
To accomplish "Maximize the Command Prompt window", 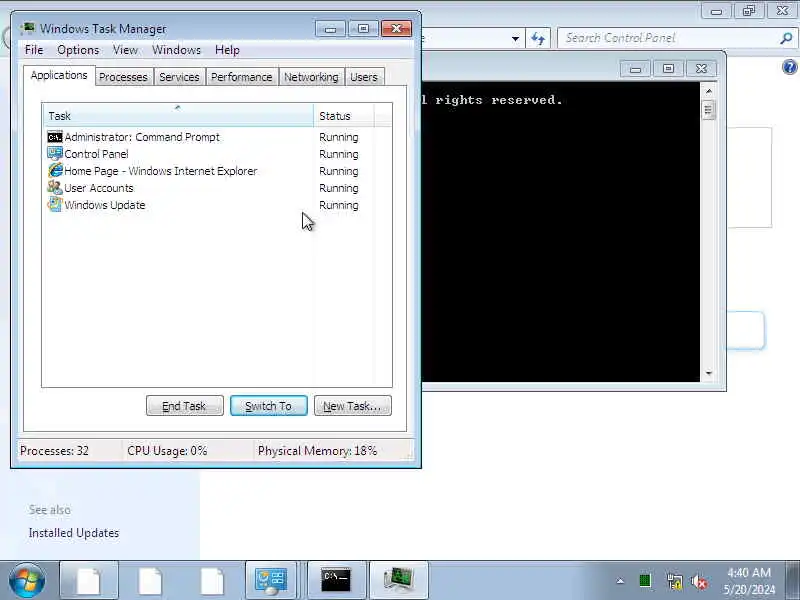I will point(668,69).
